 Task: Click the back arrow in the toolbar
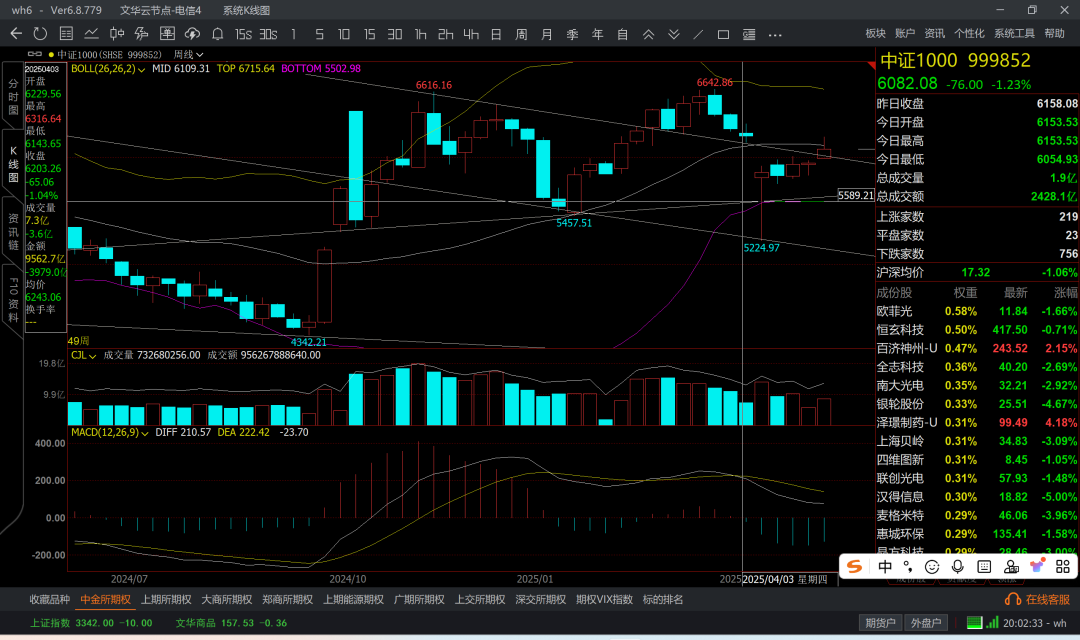[x=16, y=34]
